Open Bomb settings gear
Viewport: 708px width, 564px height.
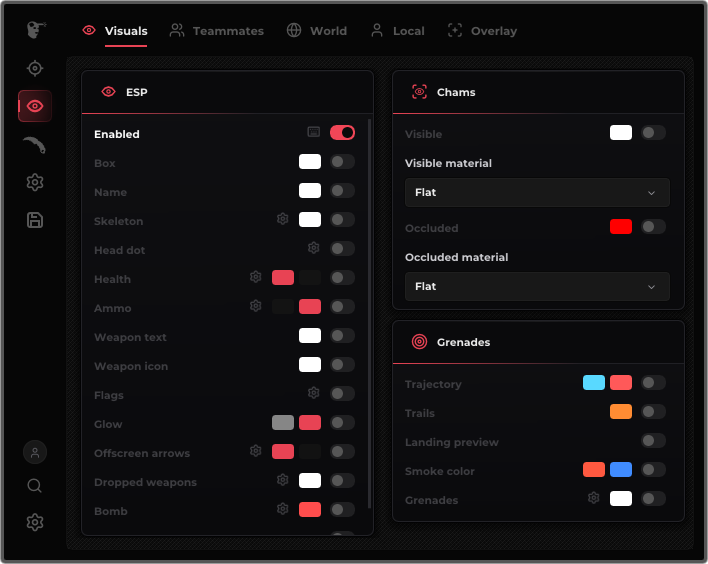(283, 509)
